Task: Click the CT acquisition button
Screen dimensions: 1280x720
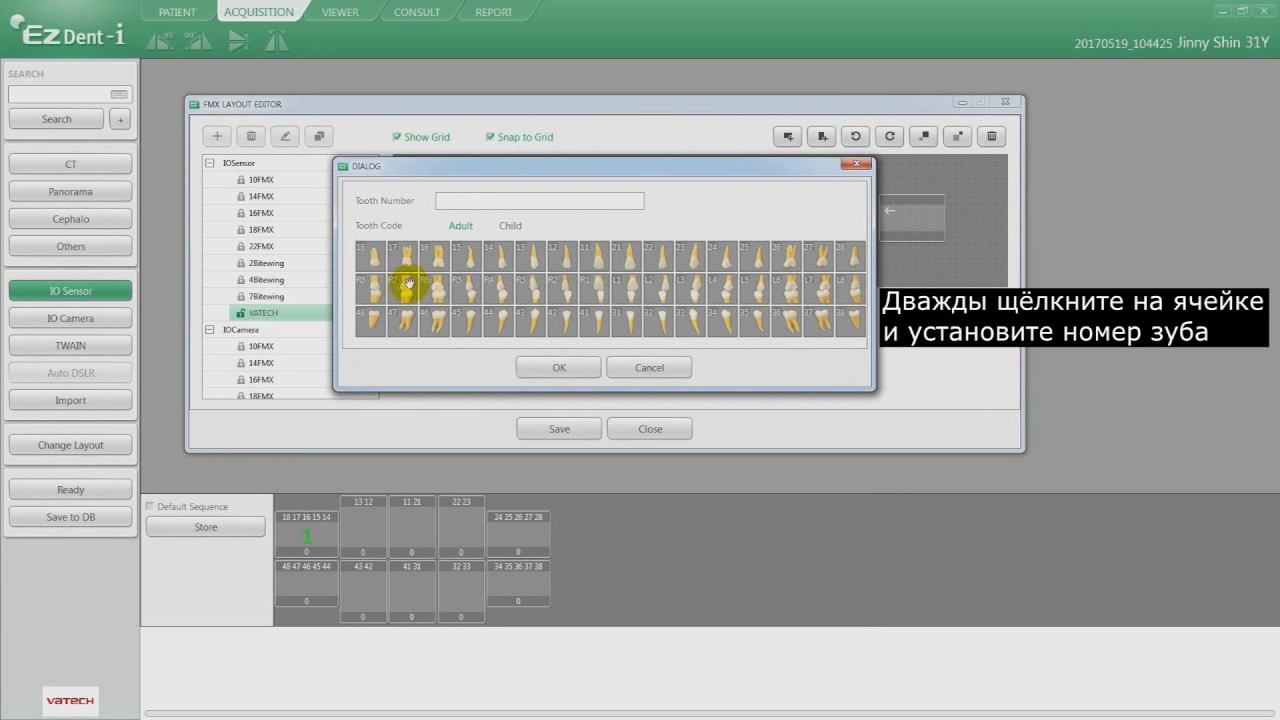Action: pyautogui.click(x=70, y=164)
